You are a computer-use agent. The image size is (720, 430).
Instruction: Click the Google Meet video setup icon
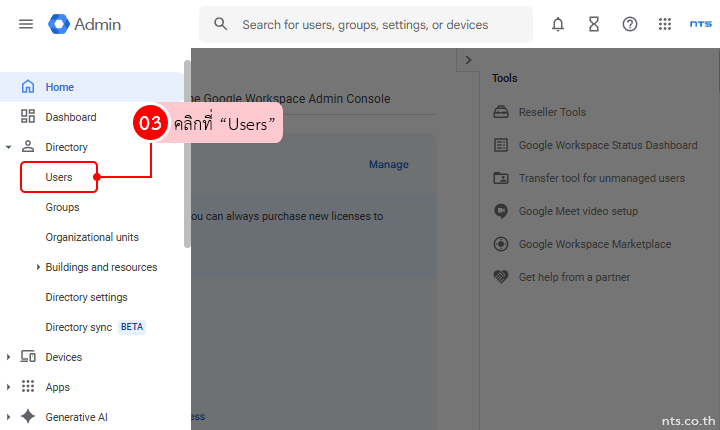[x=501, y=211]
